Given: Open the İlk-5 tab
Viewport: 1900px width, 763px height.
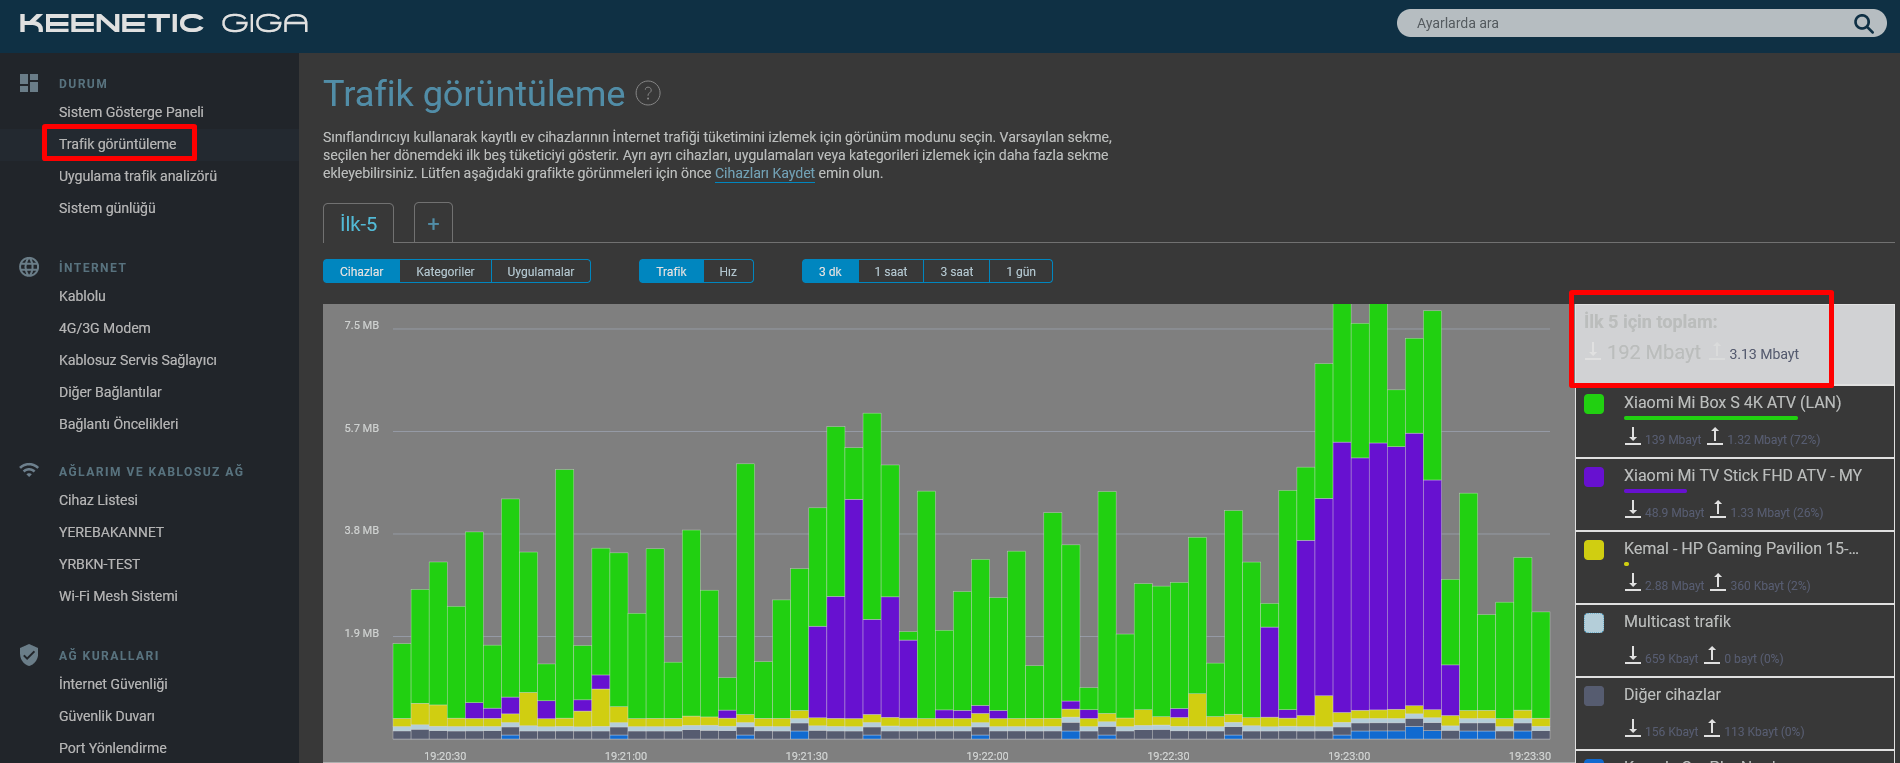Looking at the screenshot, I should pyautogui.click(x=358, y=223).
